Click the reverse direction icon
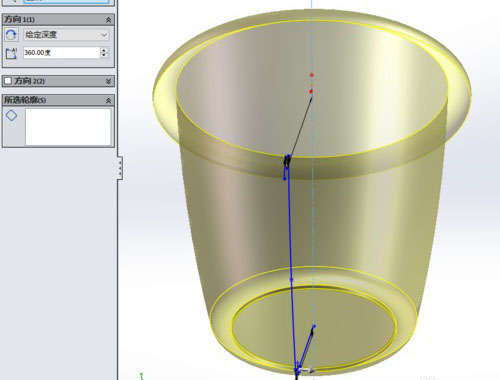The width and height of the screenshot is (500, 380). 11,35
